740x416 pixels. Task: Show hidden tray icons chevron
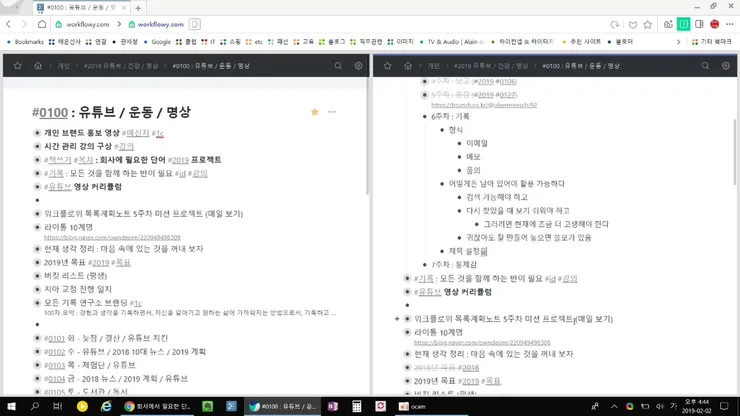[x=614, y=406]
